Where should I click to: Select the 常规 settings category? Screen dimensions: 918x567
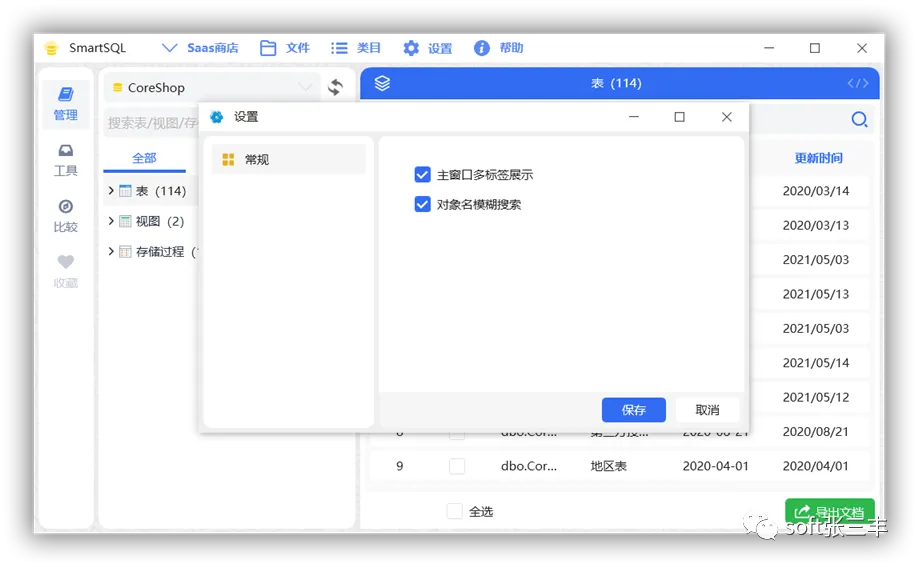point(288,159)
